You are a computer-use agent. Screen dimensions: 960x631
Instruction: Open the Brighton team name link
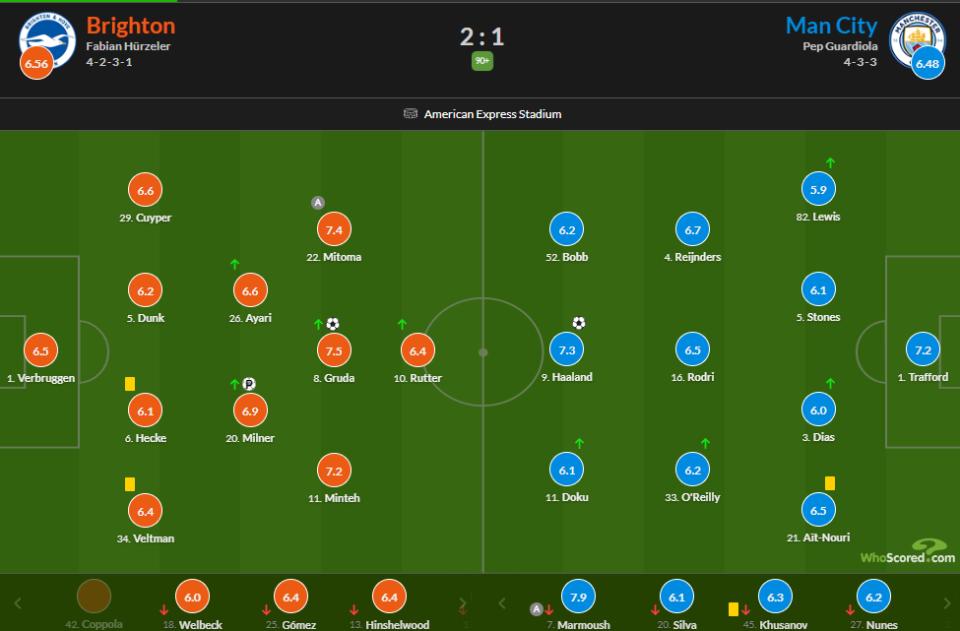click(x=130, y=26)
